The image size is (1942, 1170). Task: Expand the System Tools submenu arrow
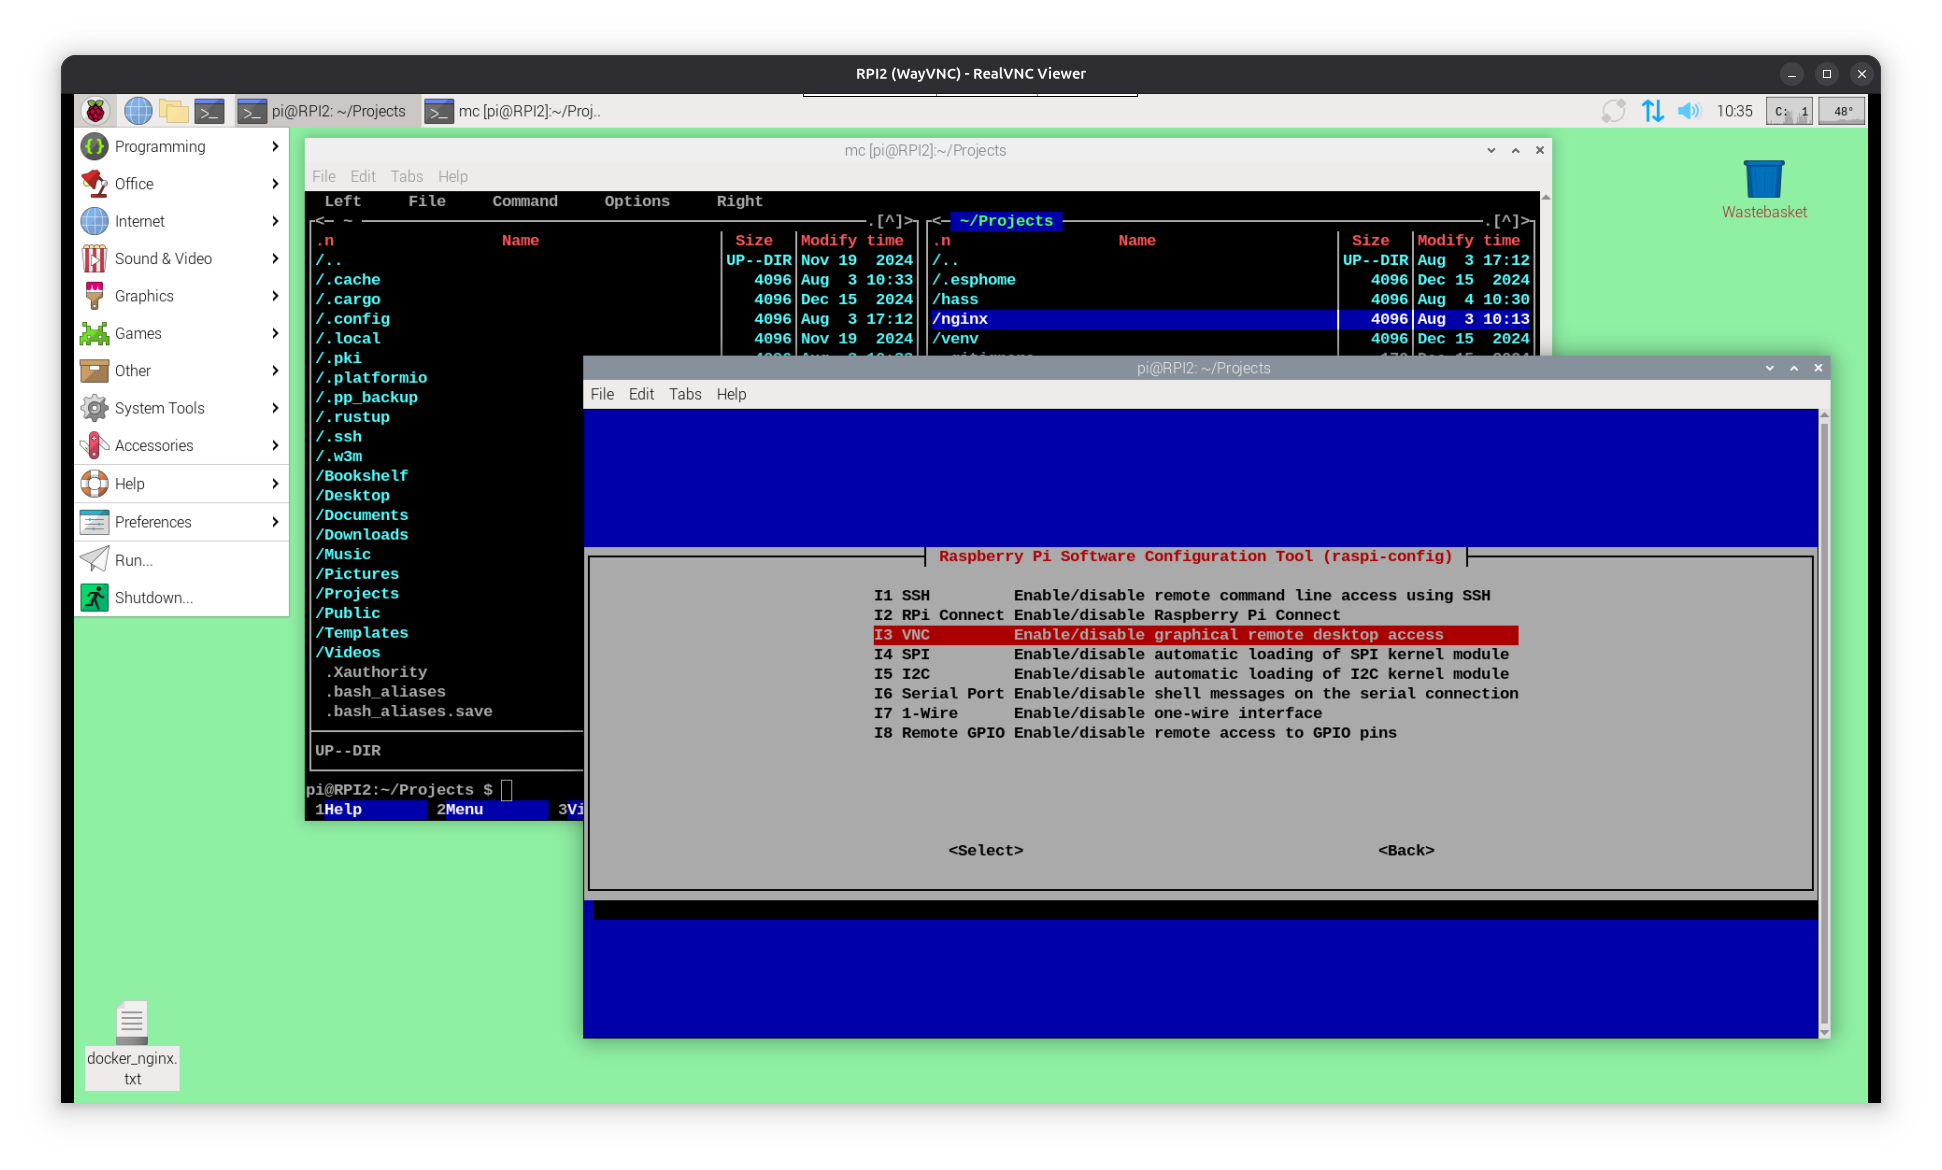point(275,408)
